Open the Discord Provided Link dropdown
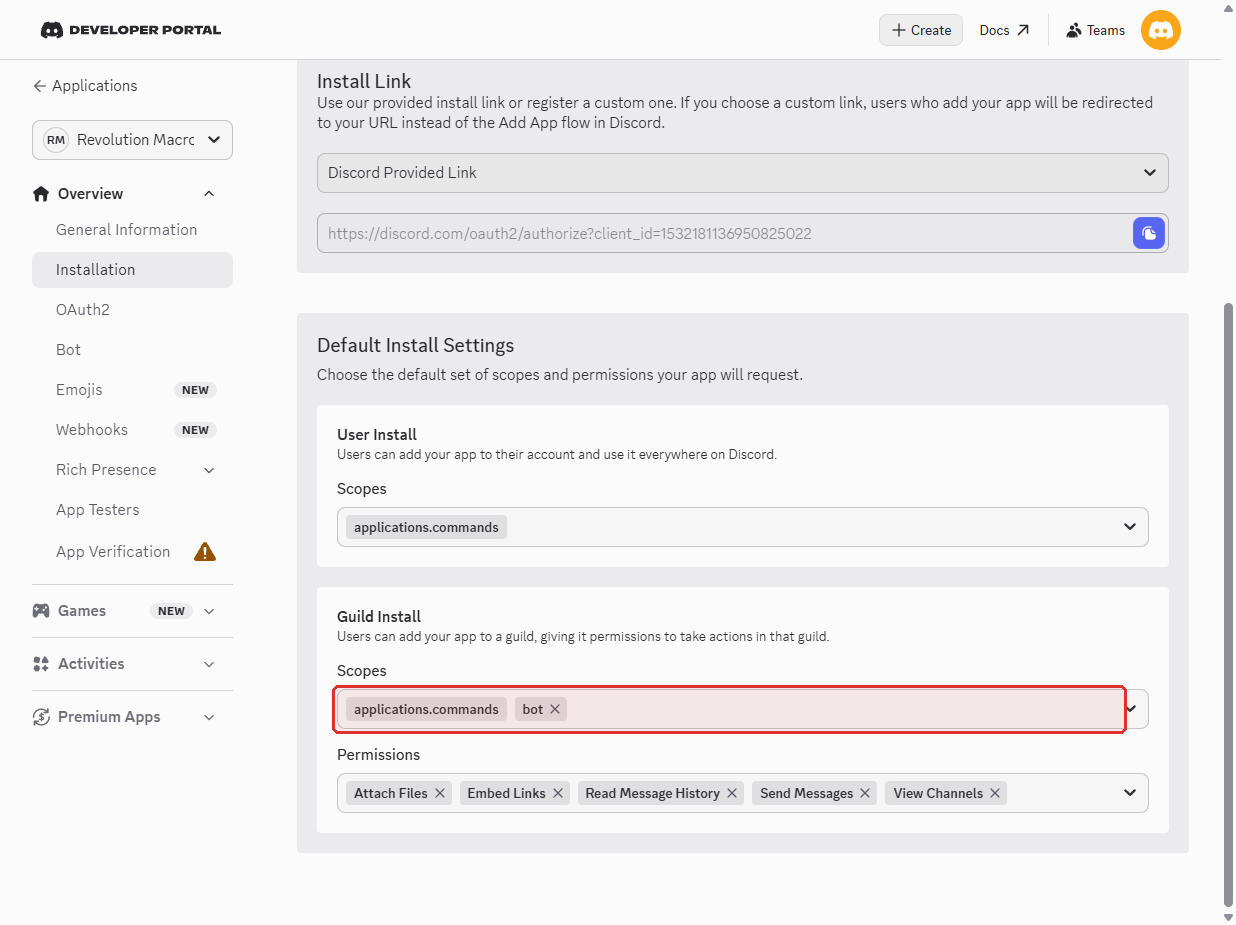This screenshot has height=925, width=1236. 743,173
